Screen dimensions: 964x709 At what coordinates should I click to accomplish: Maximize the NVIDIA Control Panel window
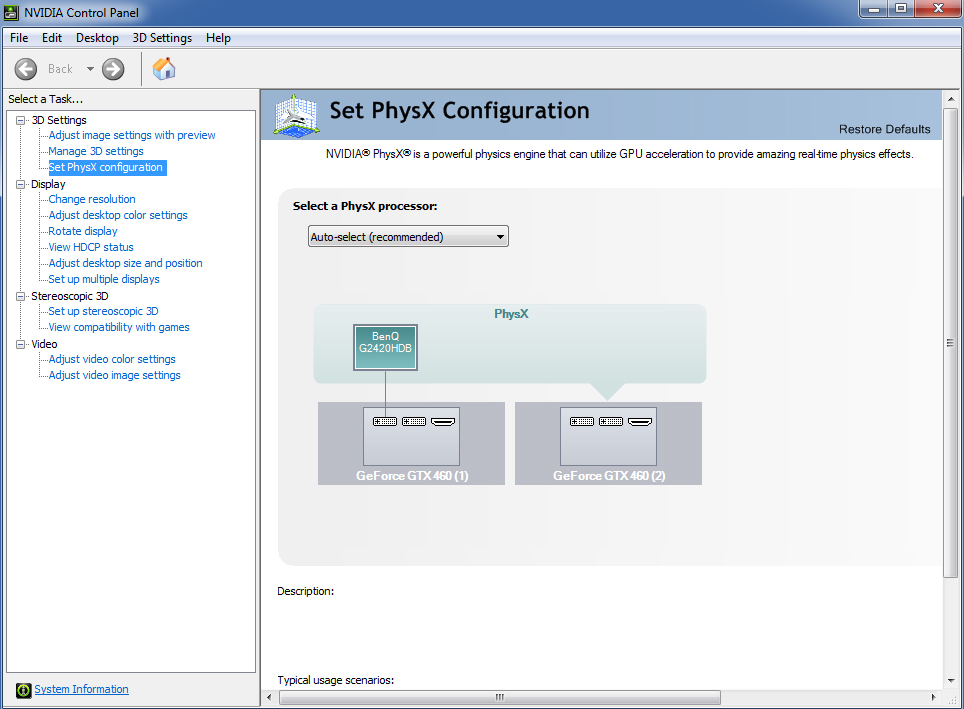(x=901, y=9)
